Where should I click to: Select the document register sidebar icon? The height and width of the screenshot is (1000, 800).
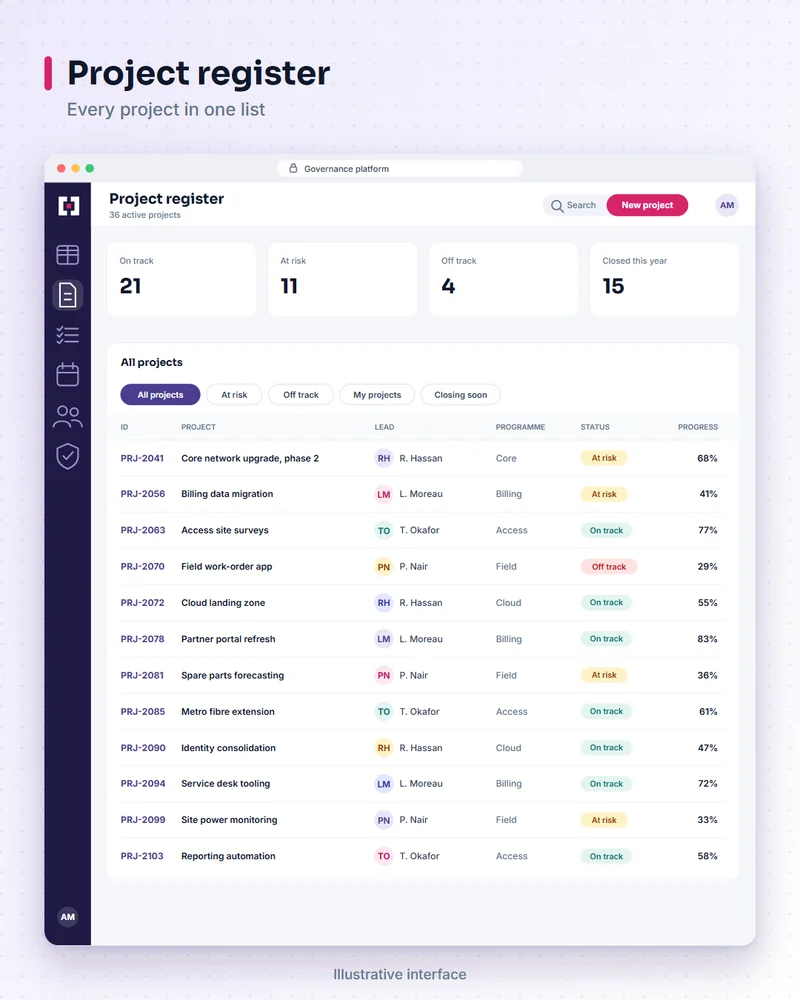click(x=68, y=295)
